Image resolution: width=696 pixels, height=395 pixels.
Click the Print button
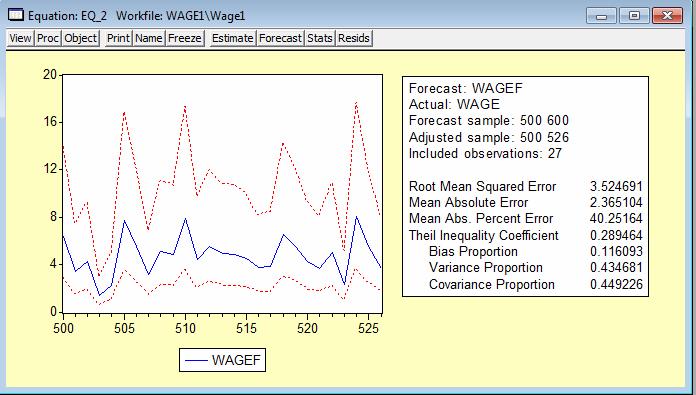coord(118,38)
